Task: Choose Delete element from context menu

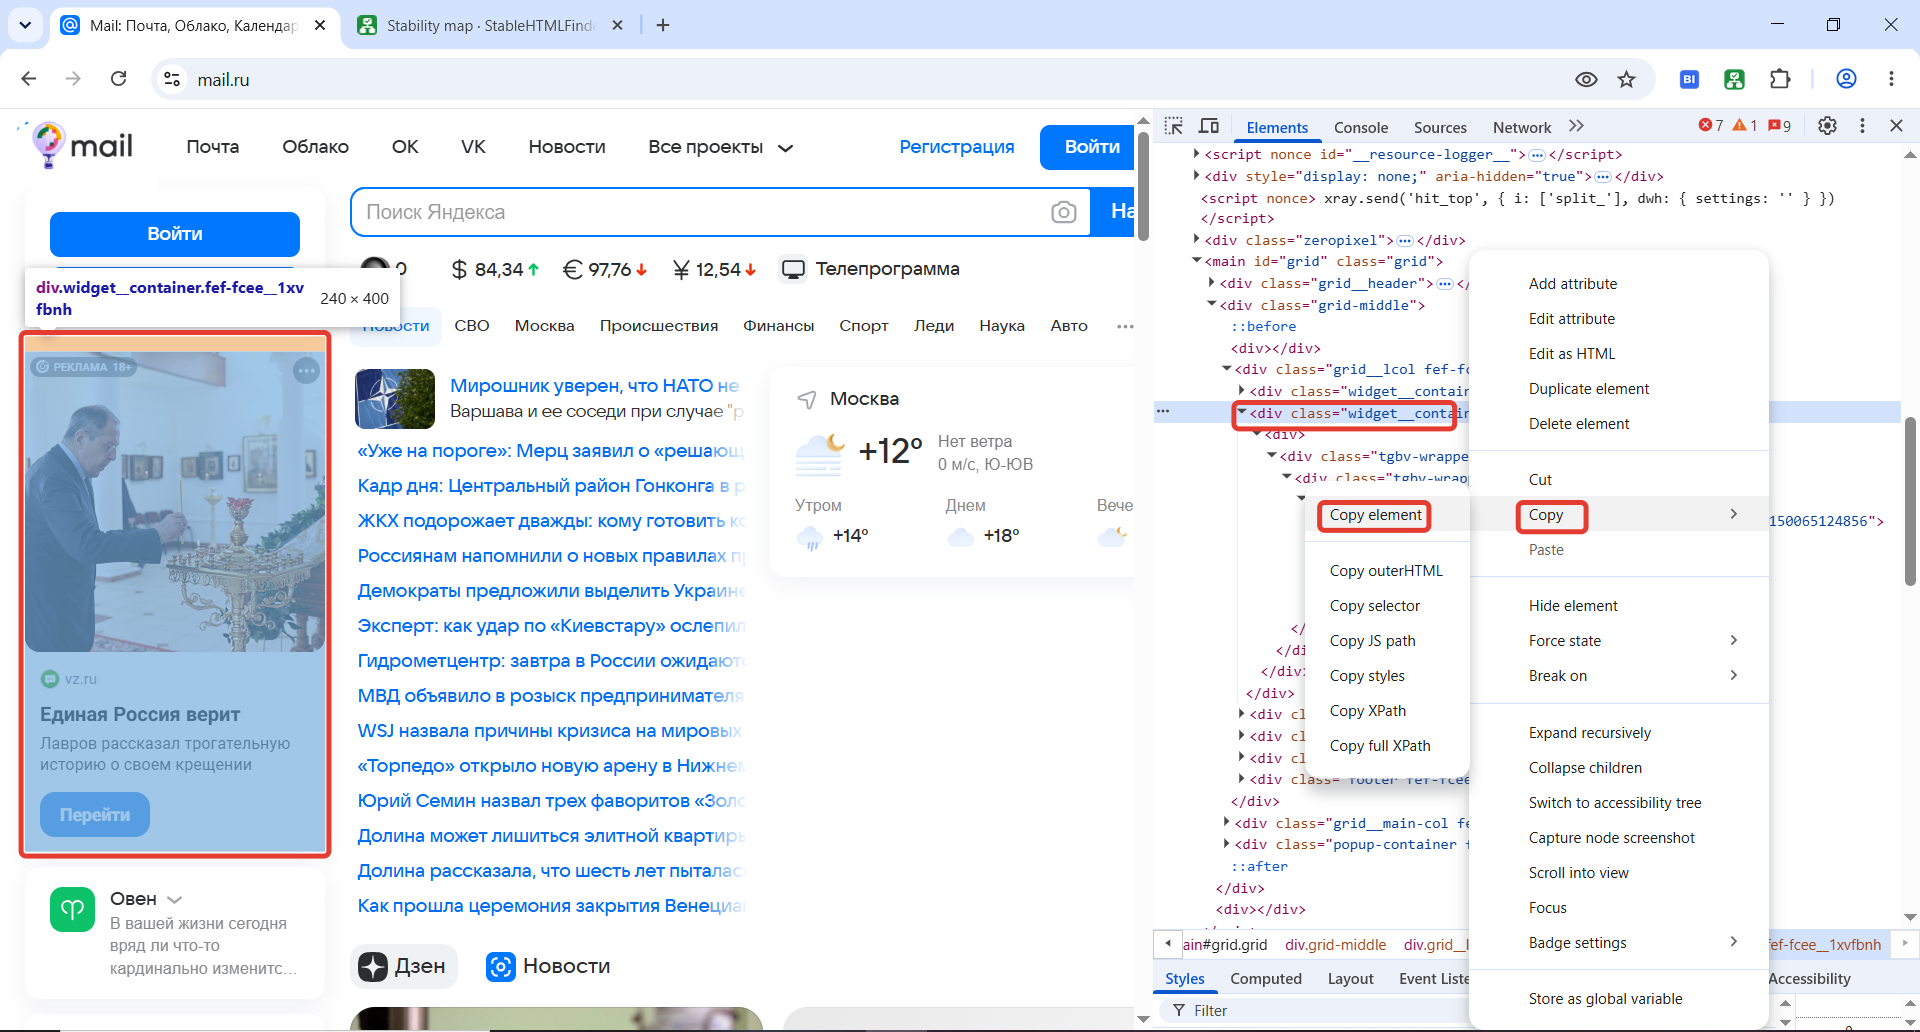Action: (x=1579, y=424)
